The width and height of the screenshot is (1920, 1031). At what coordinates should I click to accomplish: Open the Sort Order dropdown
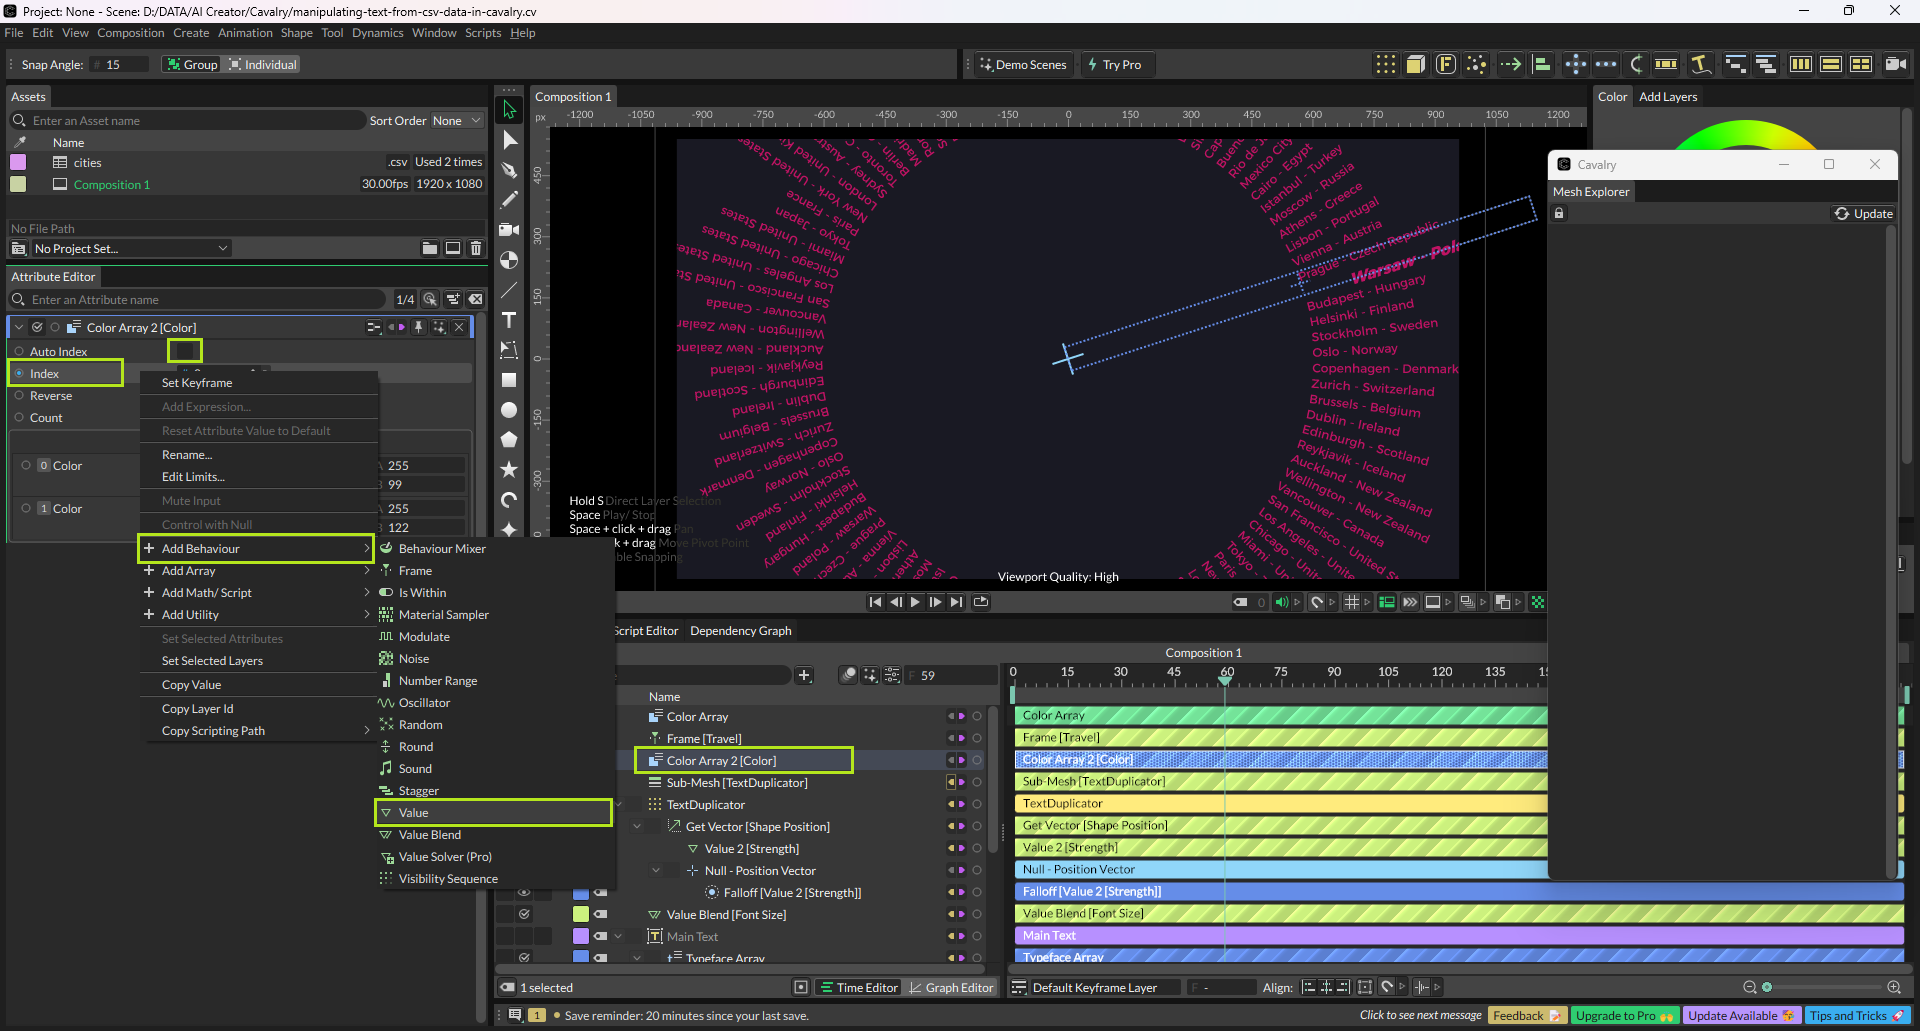[x=456, y=121]
